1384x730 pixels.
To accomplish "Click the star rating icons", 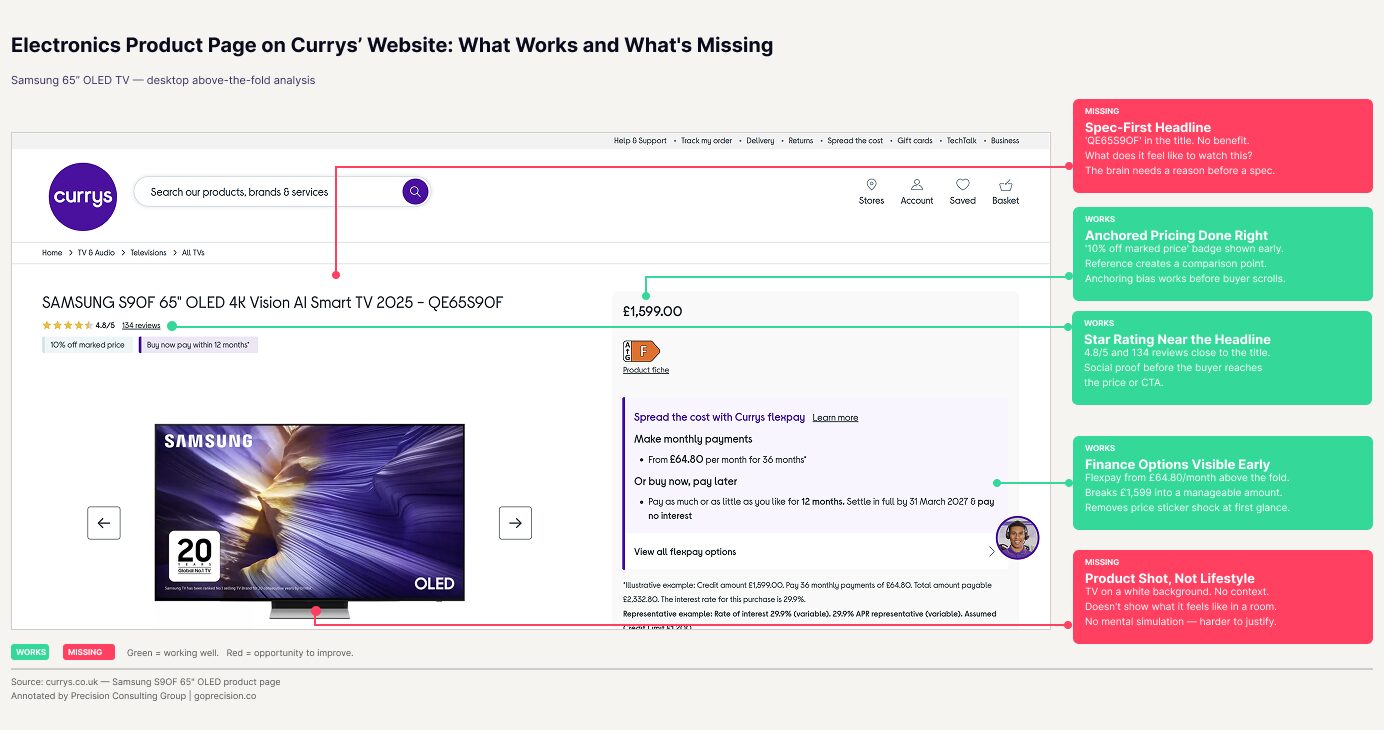I will (67, 325).
